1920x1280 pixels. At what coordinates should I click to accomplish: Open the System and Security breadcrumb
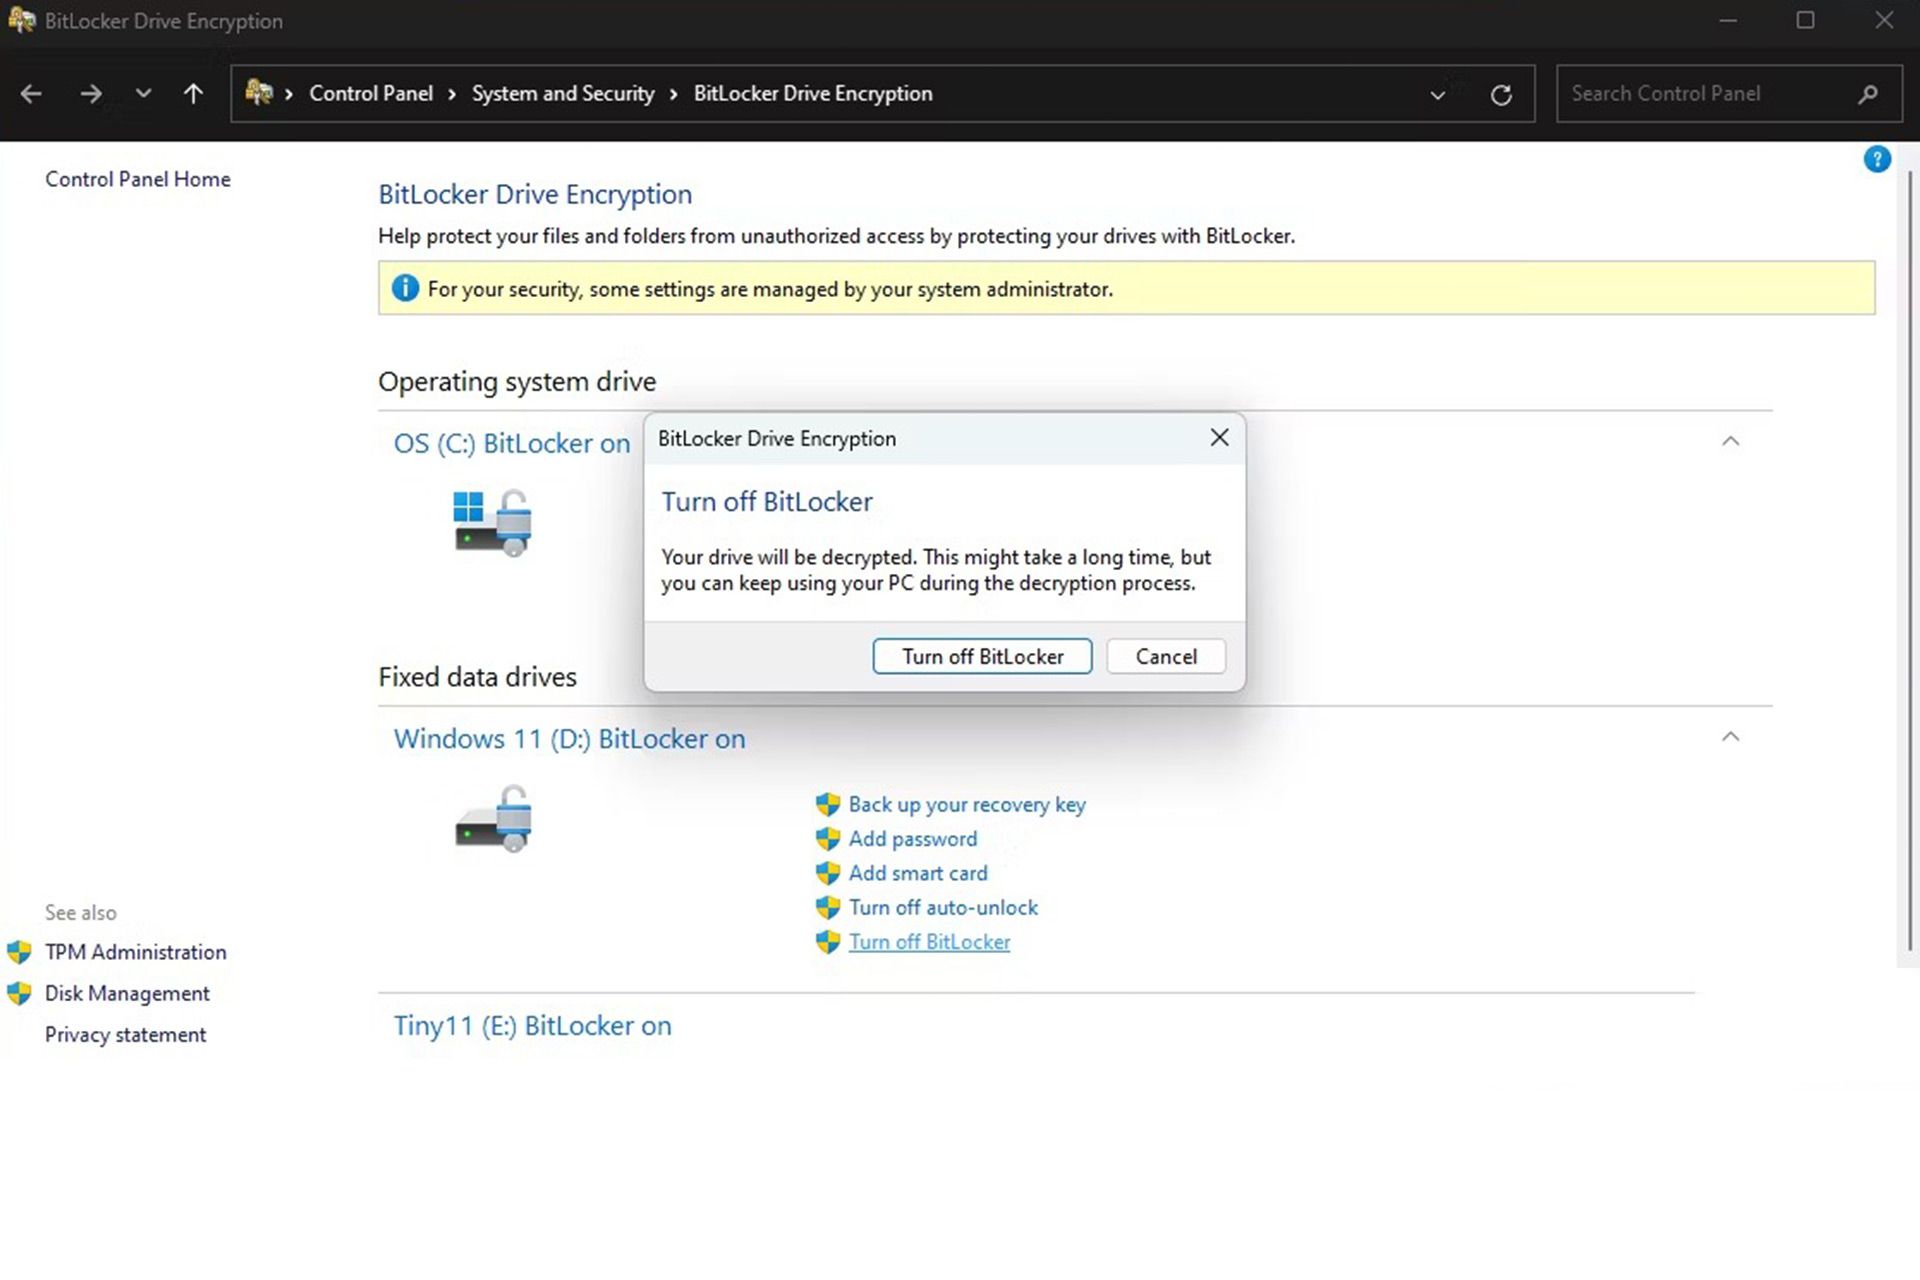pyautogui.click(x=563, y=93)
